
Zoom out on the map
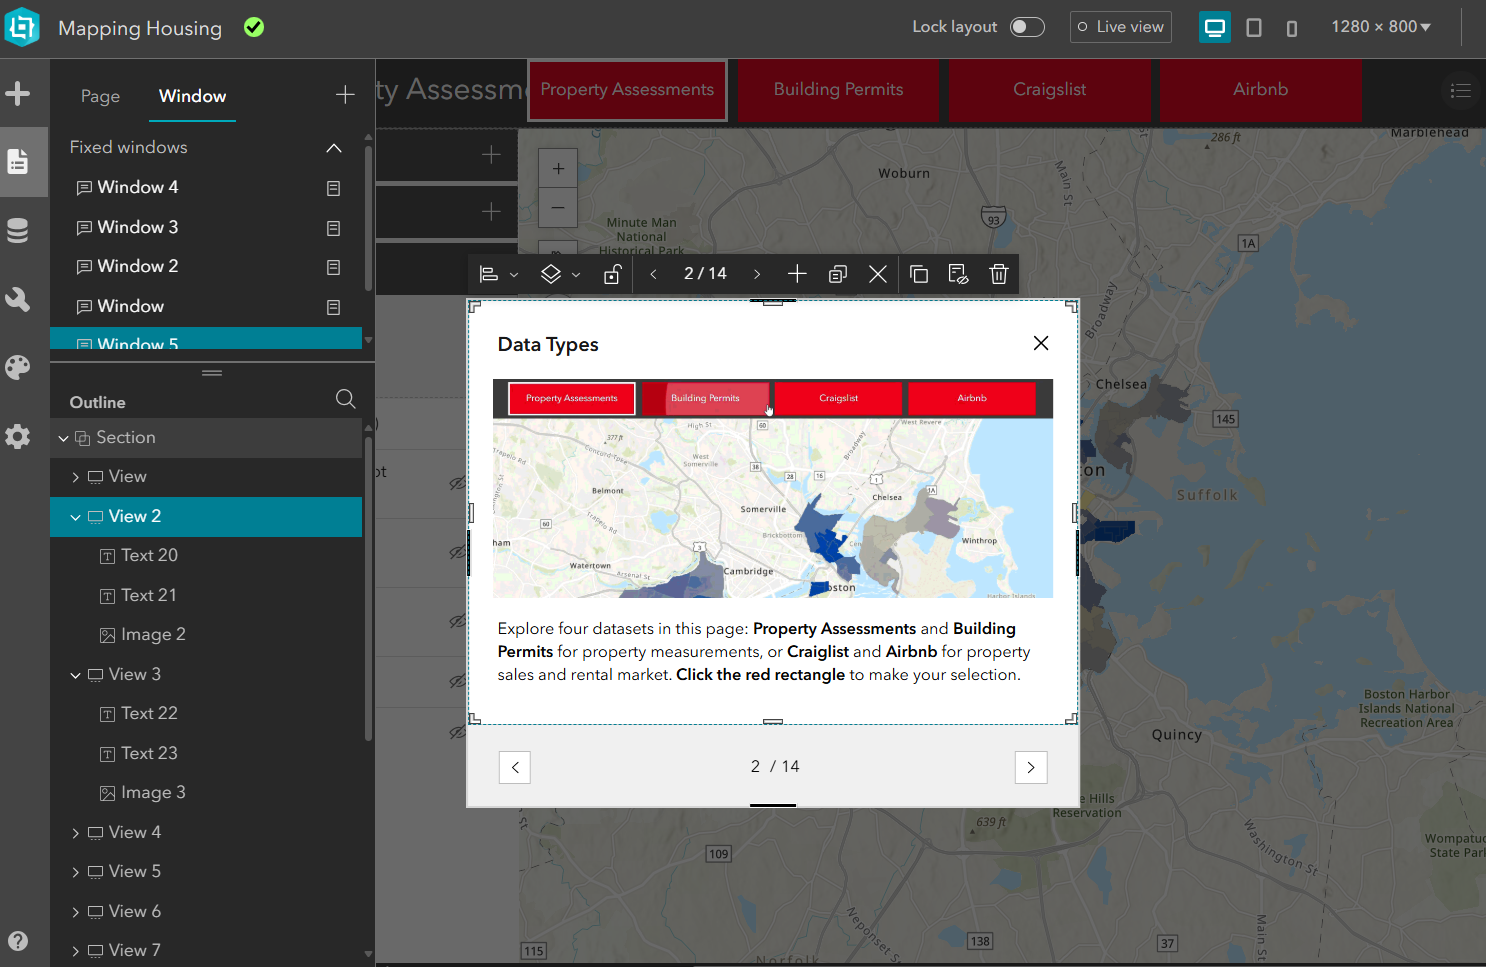558,207
